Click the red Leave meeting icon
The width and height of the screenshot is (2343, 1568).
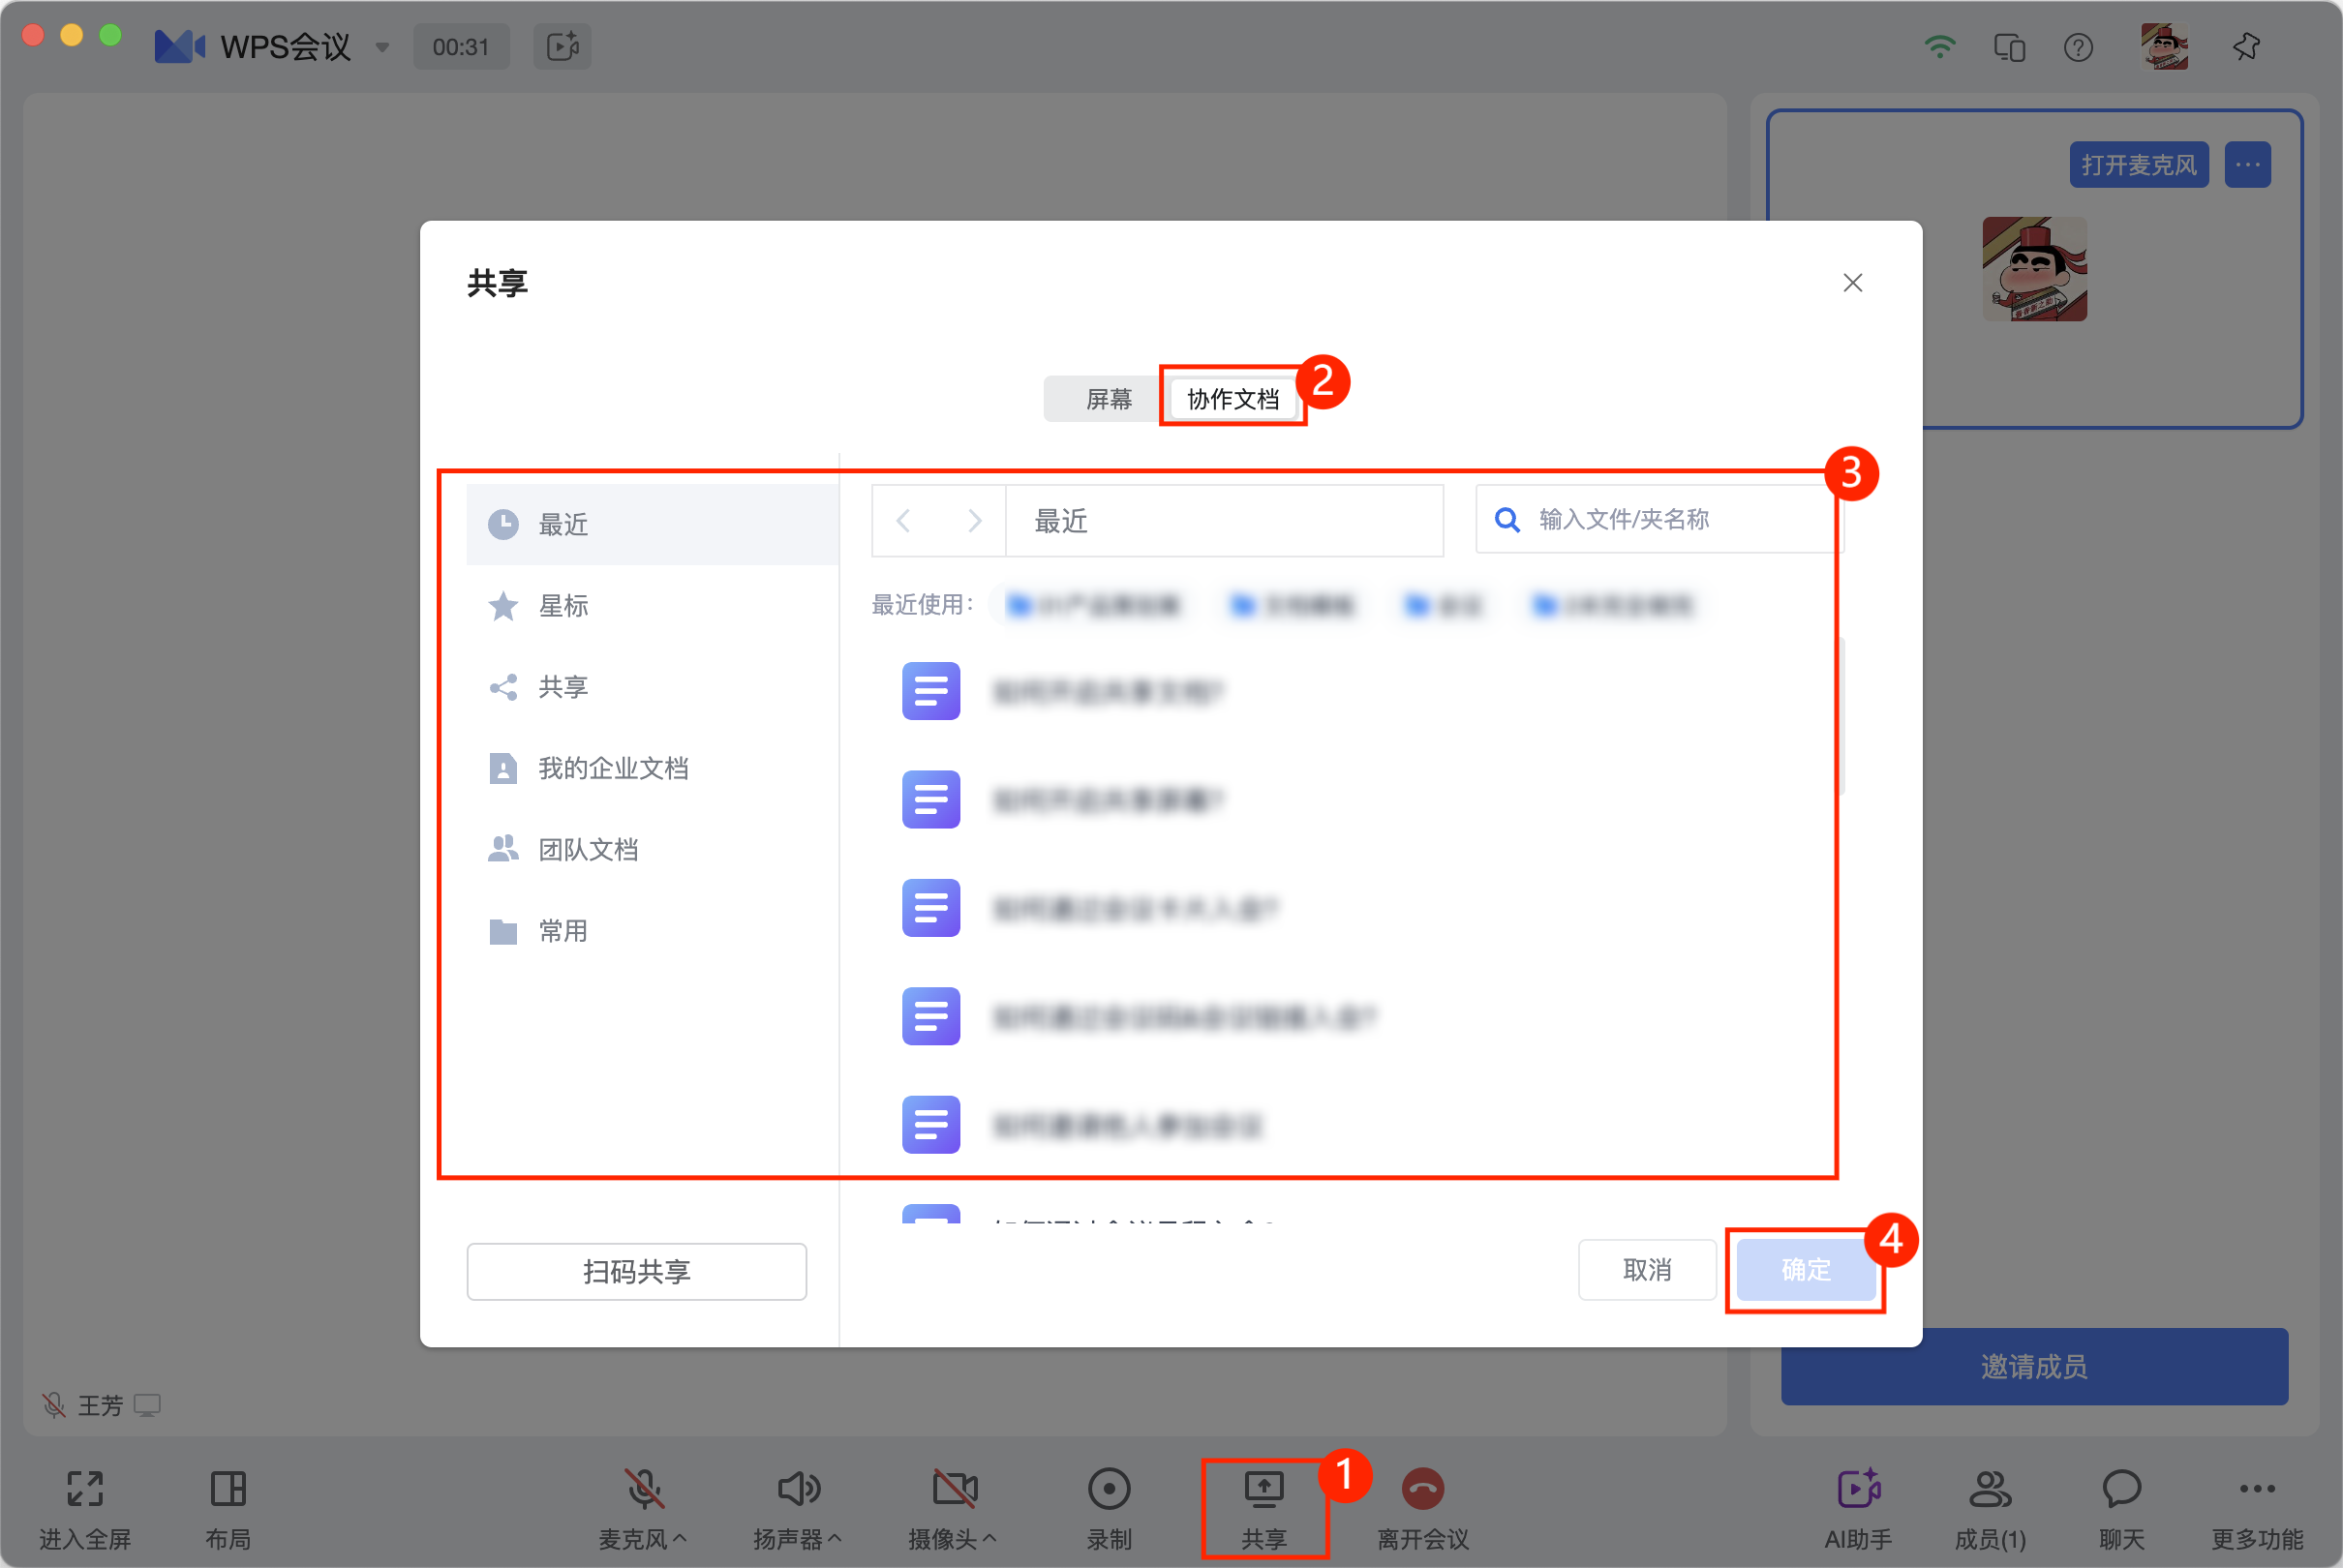1422,1489
